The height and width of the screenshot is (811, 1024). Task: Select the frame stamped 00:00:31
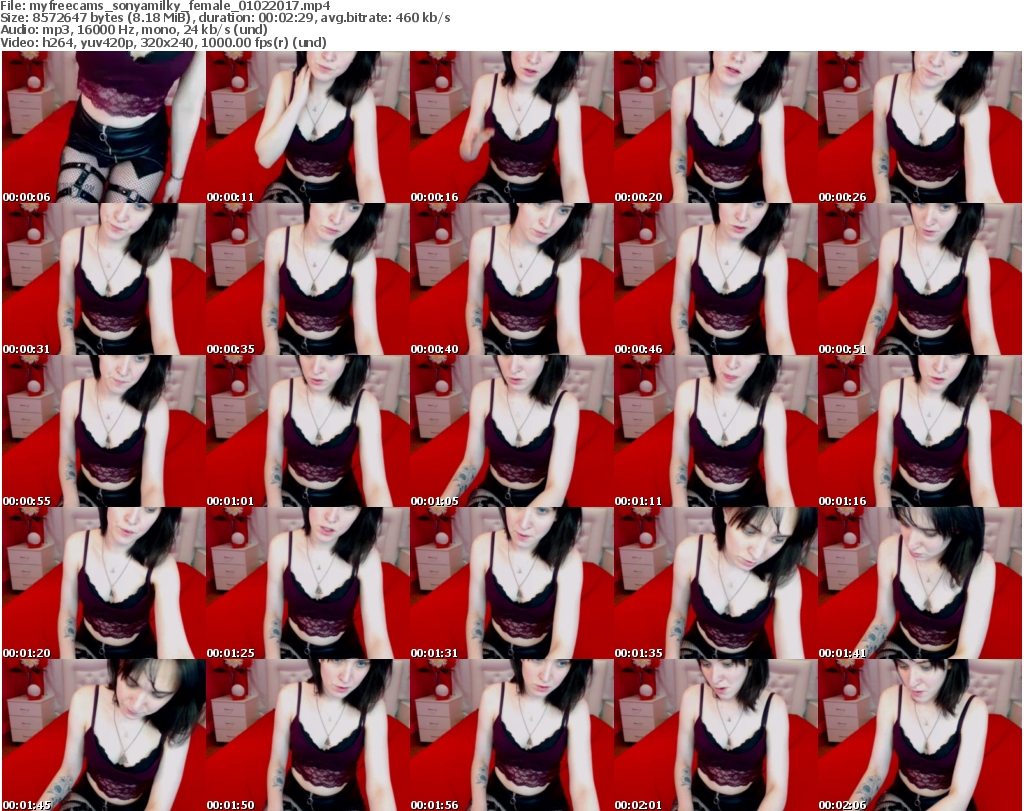[103, 279]
